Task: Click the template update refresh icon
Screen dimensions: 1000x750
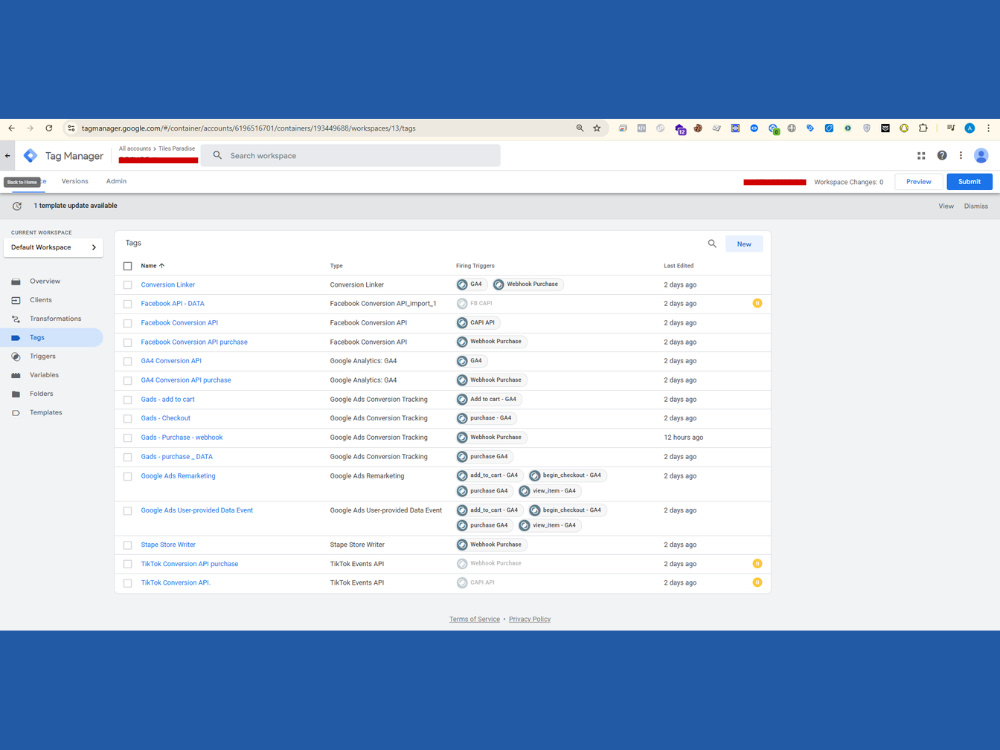Action: 17,206
